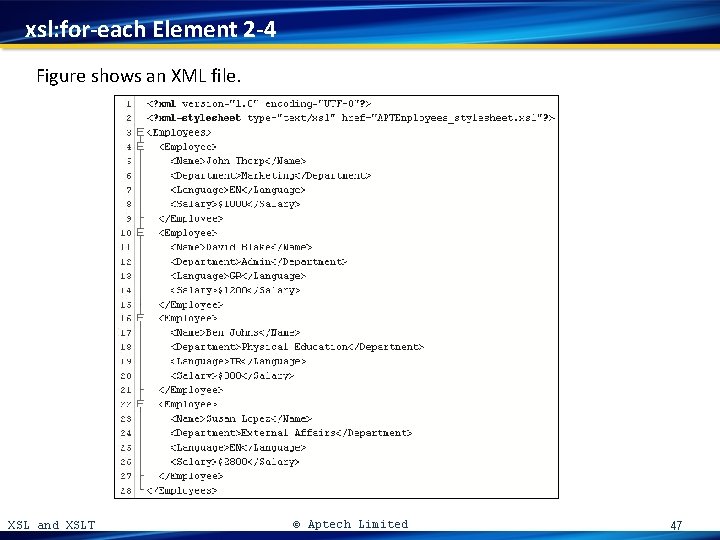This screenshot has width=720, height=540.
Task: Click the closing </Employees> tag on line 28
Action: [x=182, y=490]
